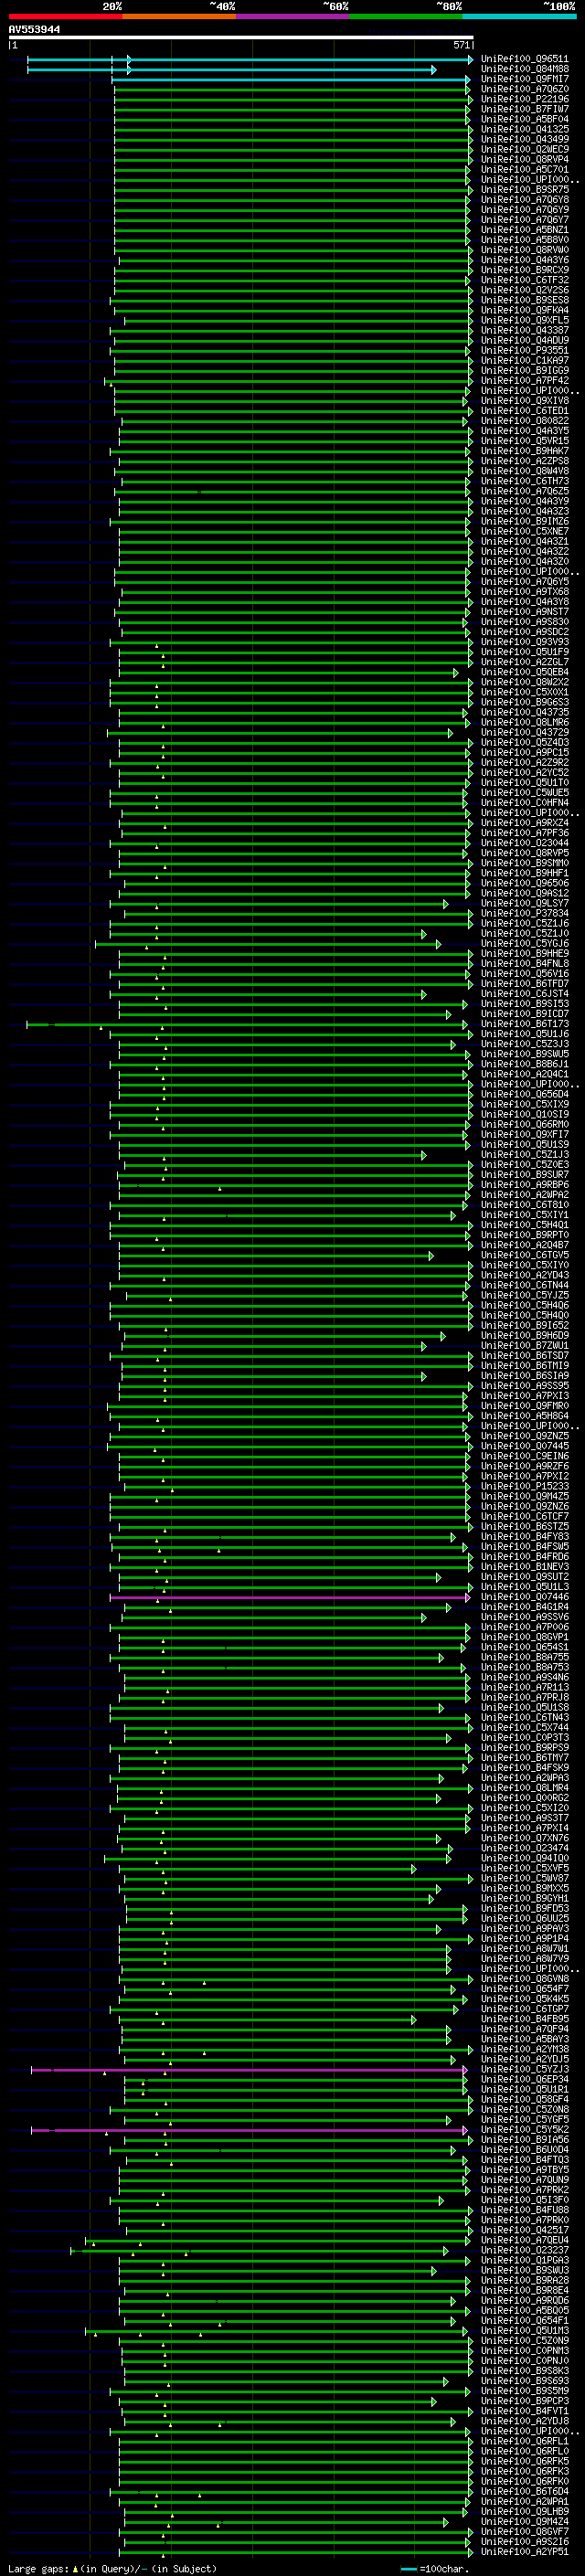The width and height of the screenshot is (585, 2576).
Task: Click the purple ~60% identity scale segment
Action: [x=292, y=16]
